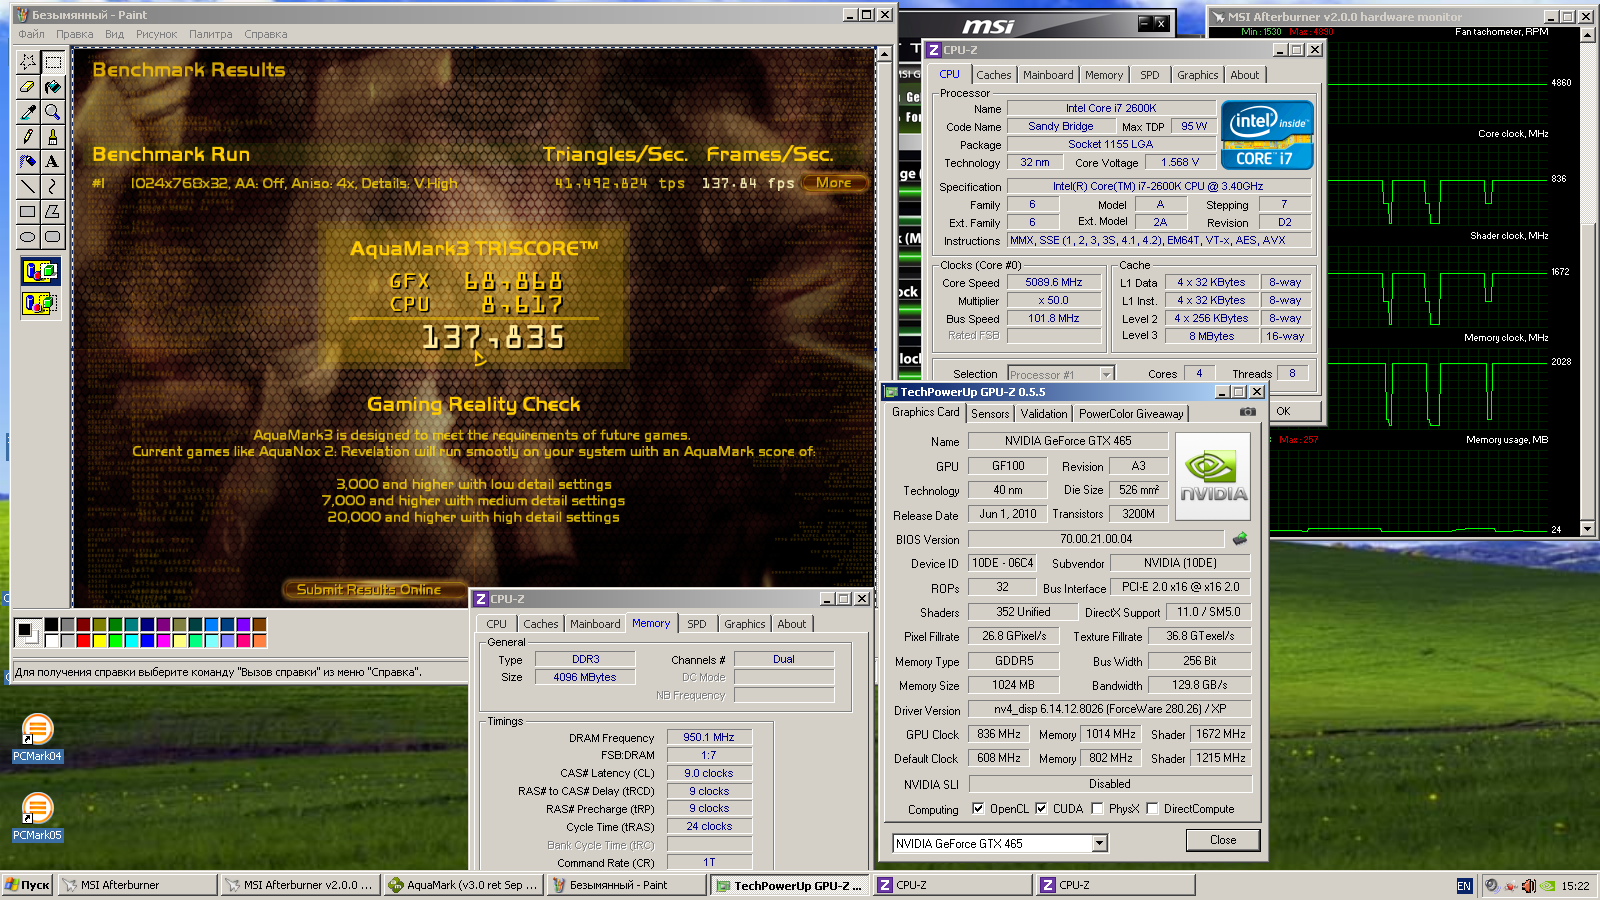1600x900 pixels.
Task: Select the Curve tool in Paint
Action: point(53,187)
